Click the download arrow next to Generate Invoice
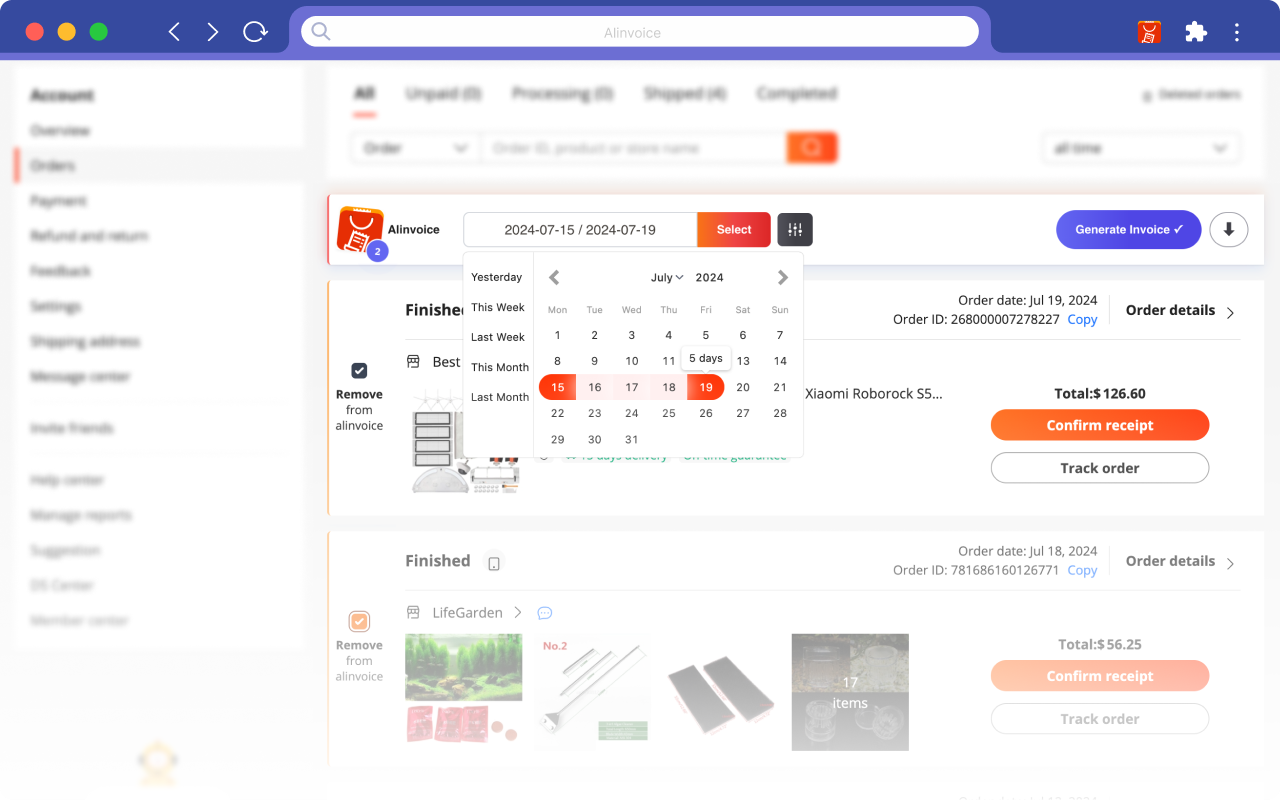1280x800 pixels. click(x=1228, y=229)
